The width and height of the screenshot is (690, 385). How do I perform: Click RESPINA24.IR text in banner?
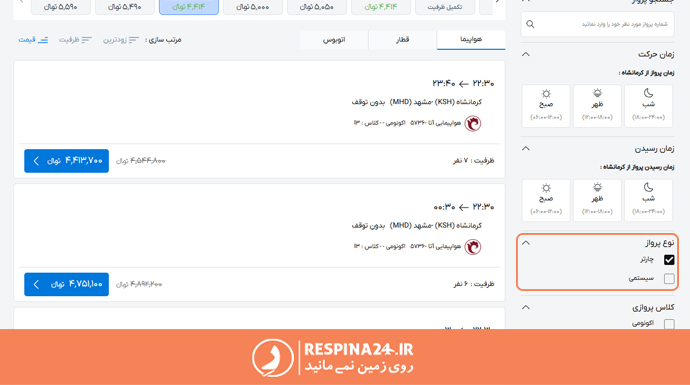[359, 349]
